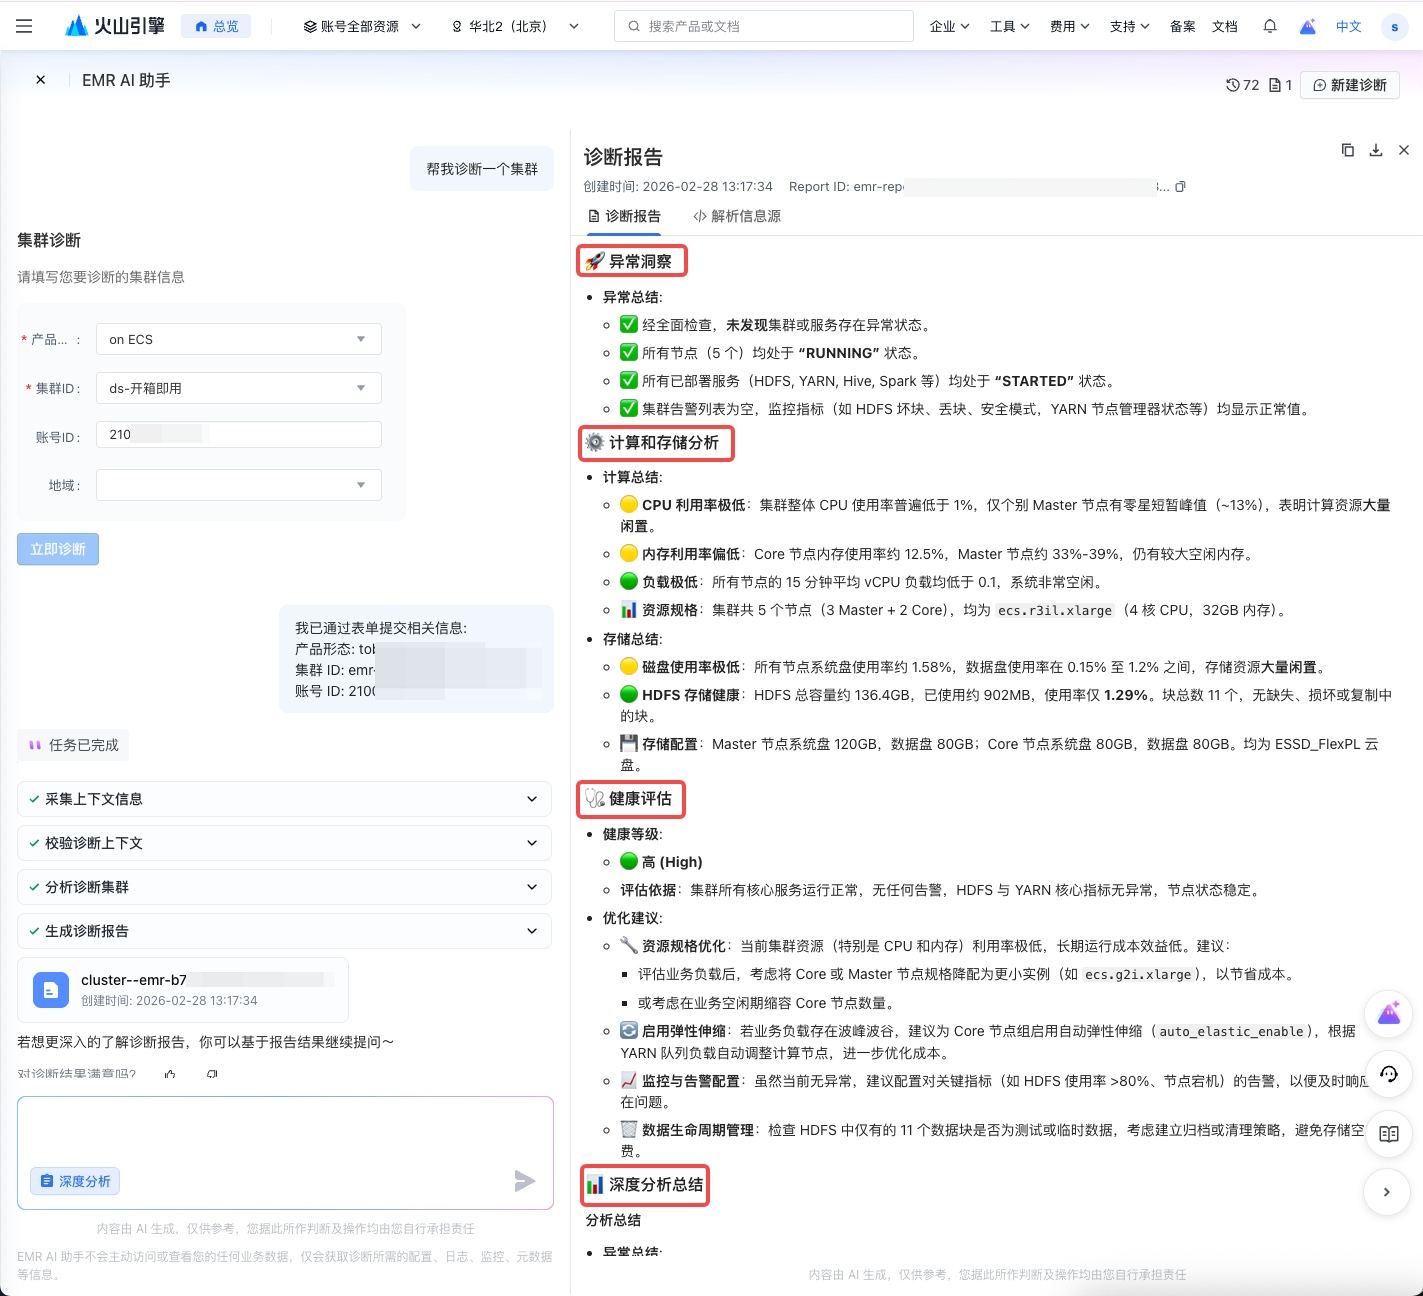Click the search magnifier icon
Screen dimensions: 1423x1296
(634, 26)
